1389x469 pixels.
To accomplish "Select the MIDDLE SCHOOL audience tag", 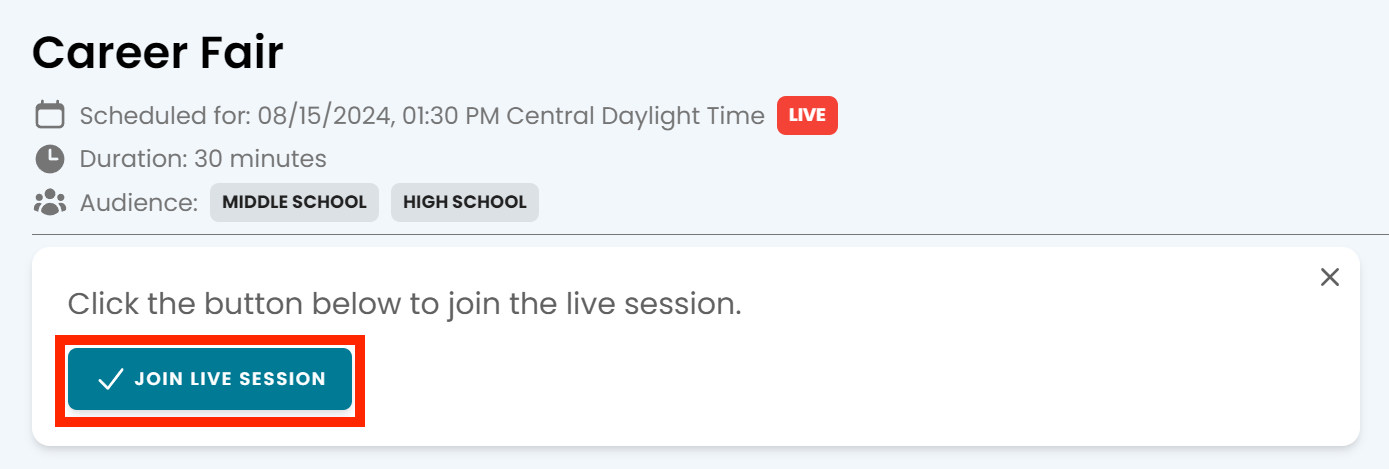I will coord(294,202).
